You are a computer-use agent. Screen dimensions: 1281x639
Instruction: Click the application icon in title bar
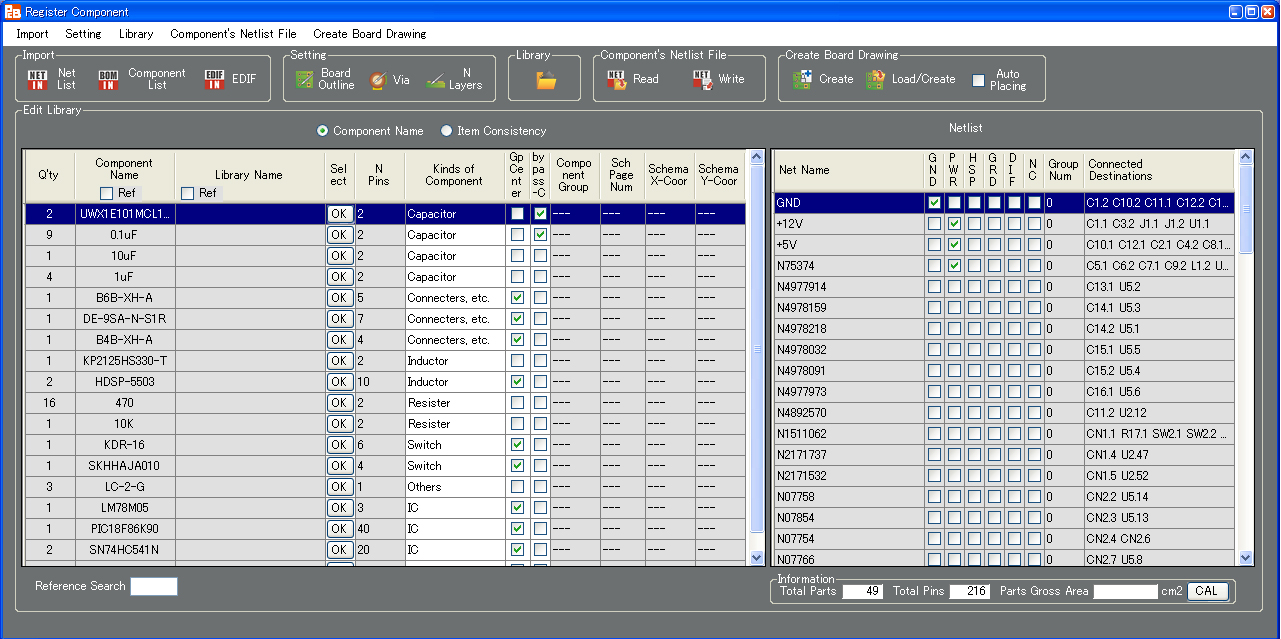13,12
